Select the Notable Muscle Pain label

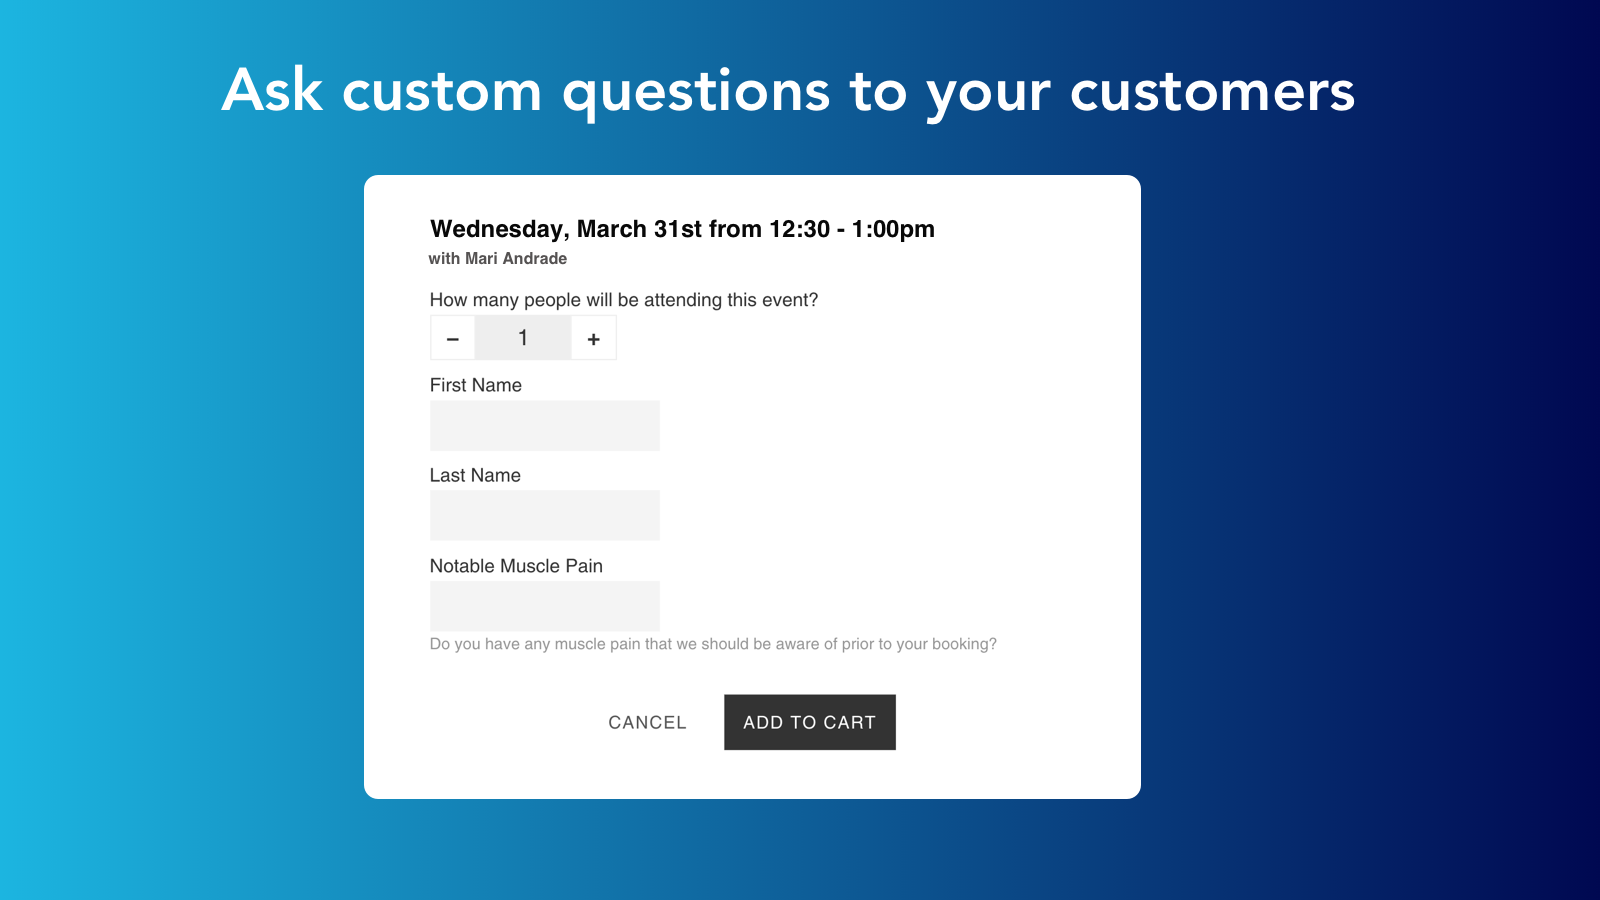[x=516, y=566]
